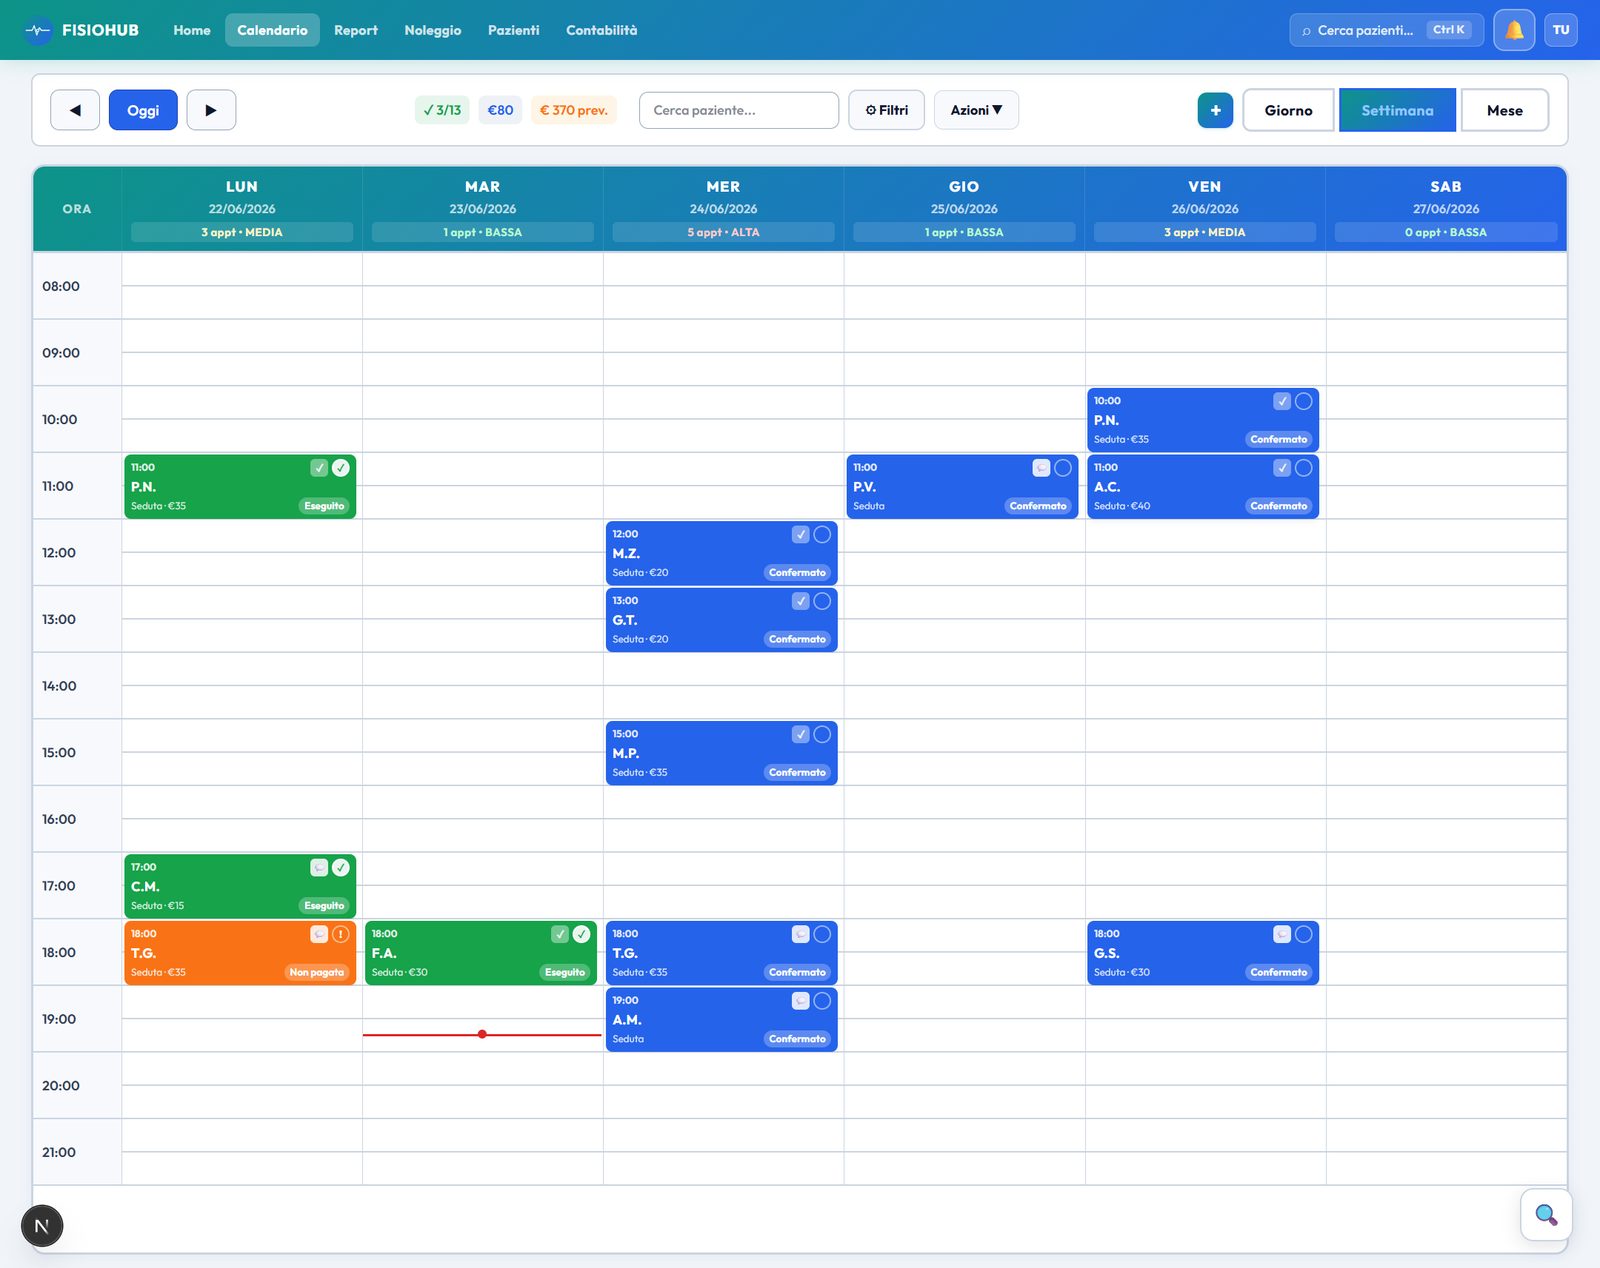1600x1268 pixels.
Task: Open chat bubble icon on Monday T.G. orange card
Action: 319,934
